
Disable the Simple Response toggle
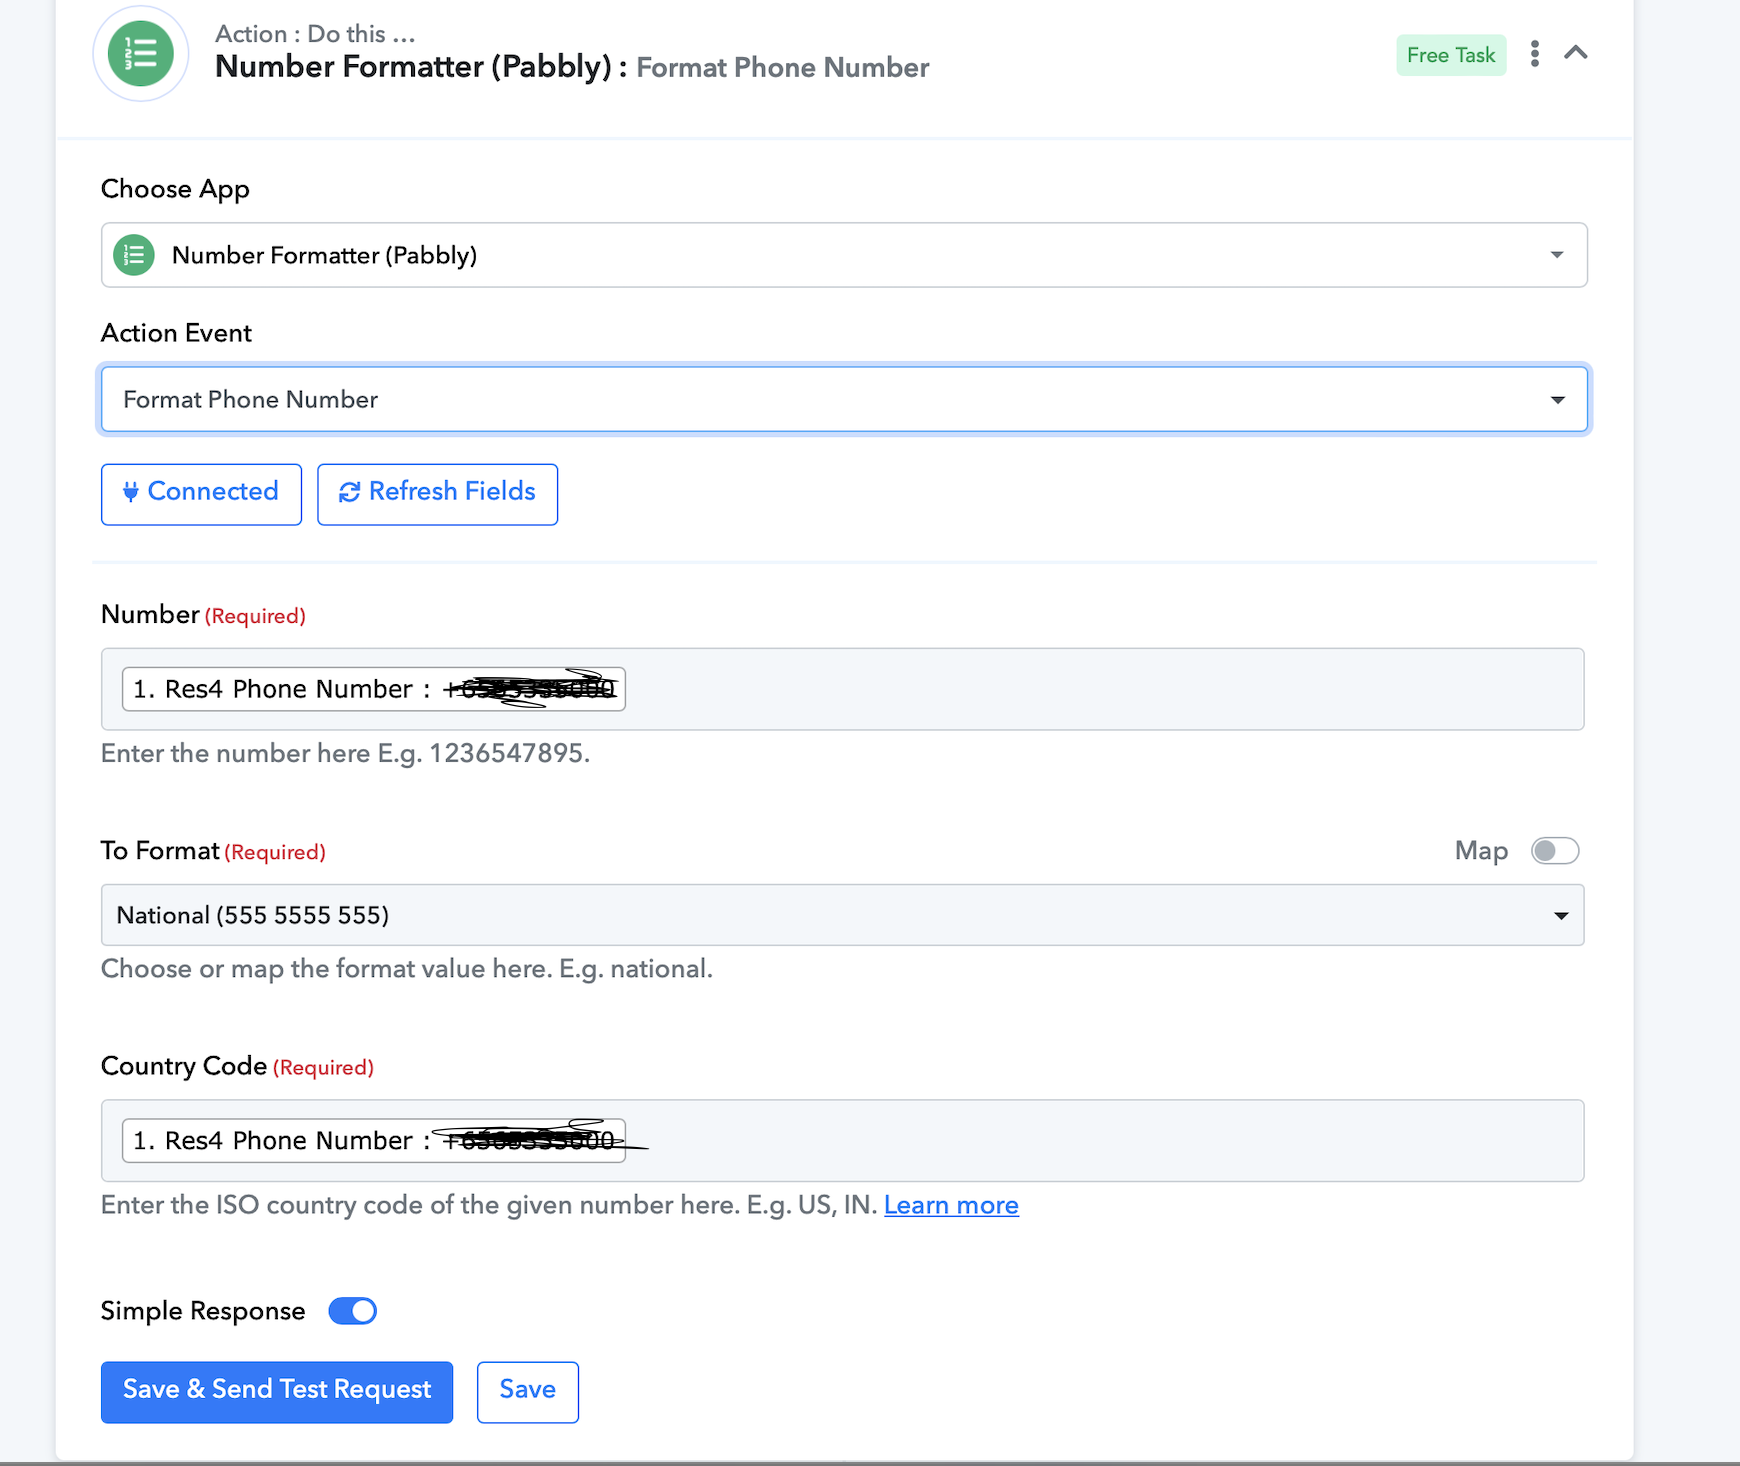[x=353, y=1311]
